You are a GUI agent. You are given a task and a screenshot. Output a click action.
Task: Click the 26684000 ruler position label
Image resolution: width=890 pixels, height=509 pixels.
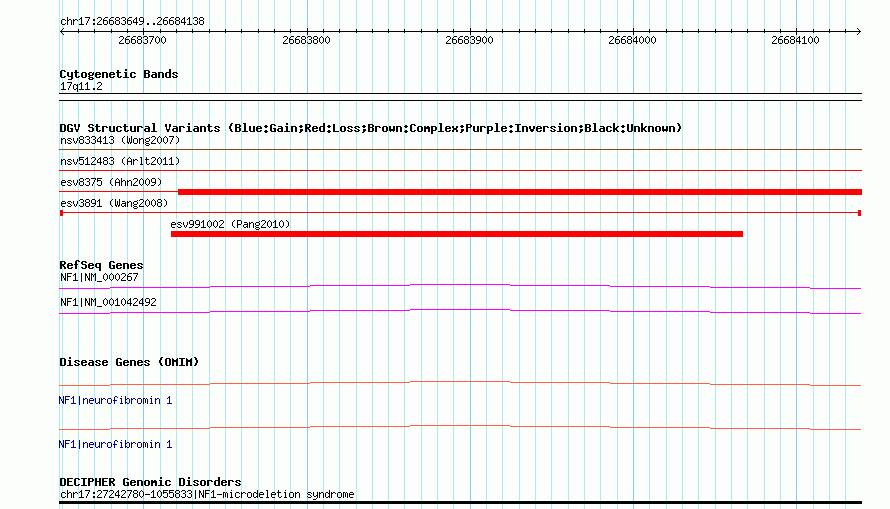[632, 40]
